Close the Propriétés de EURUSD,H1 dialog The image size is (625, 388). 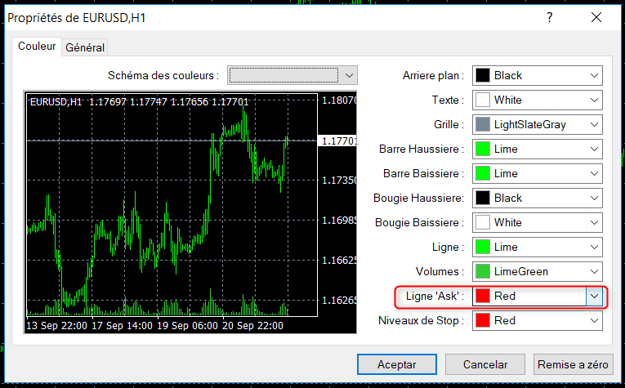click(596, 17)
